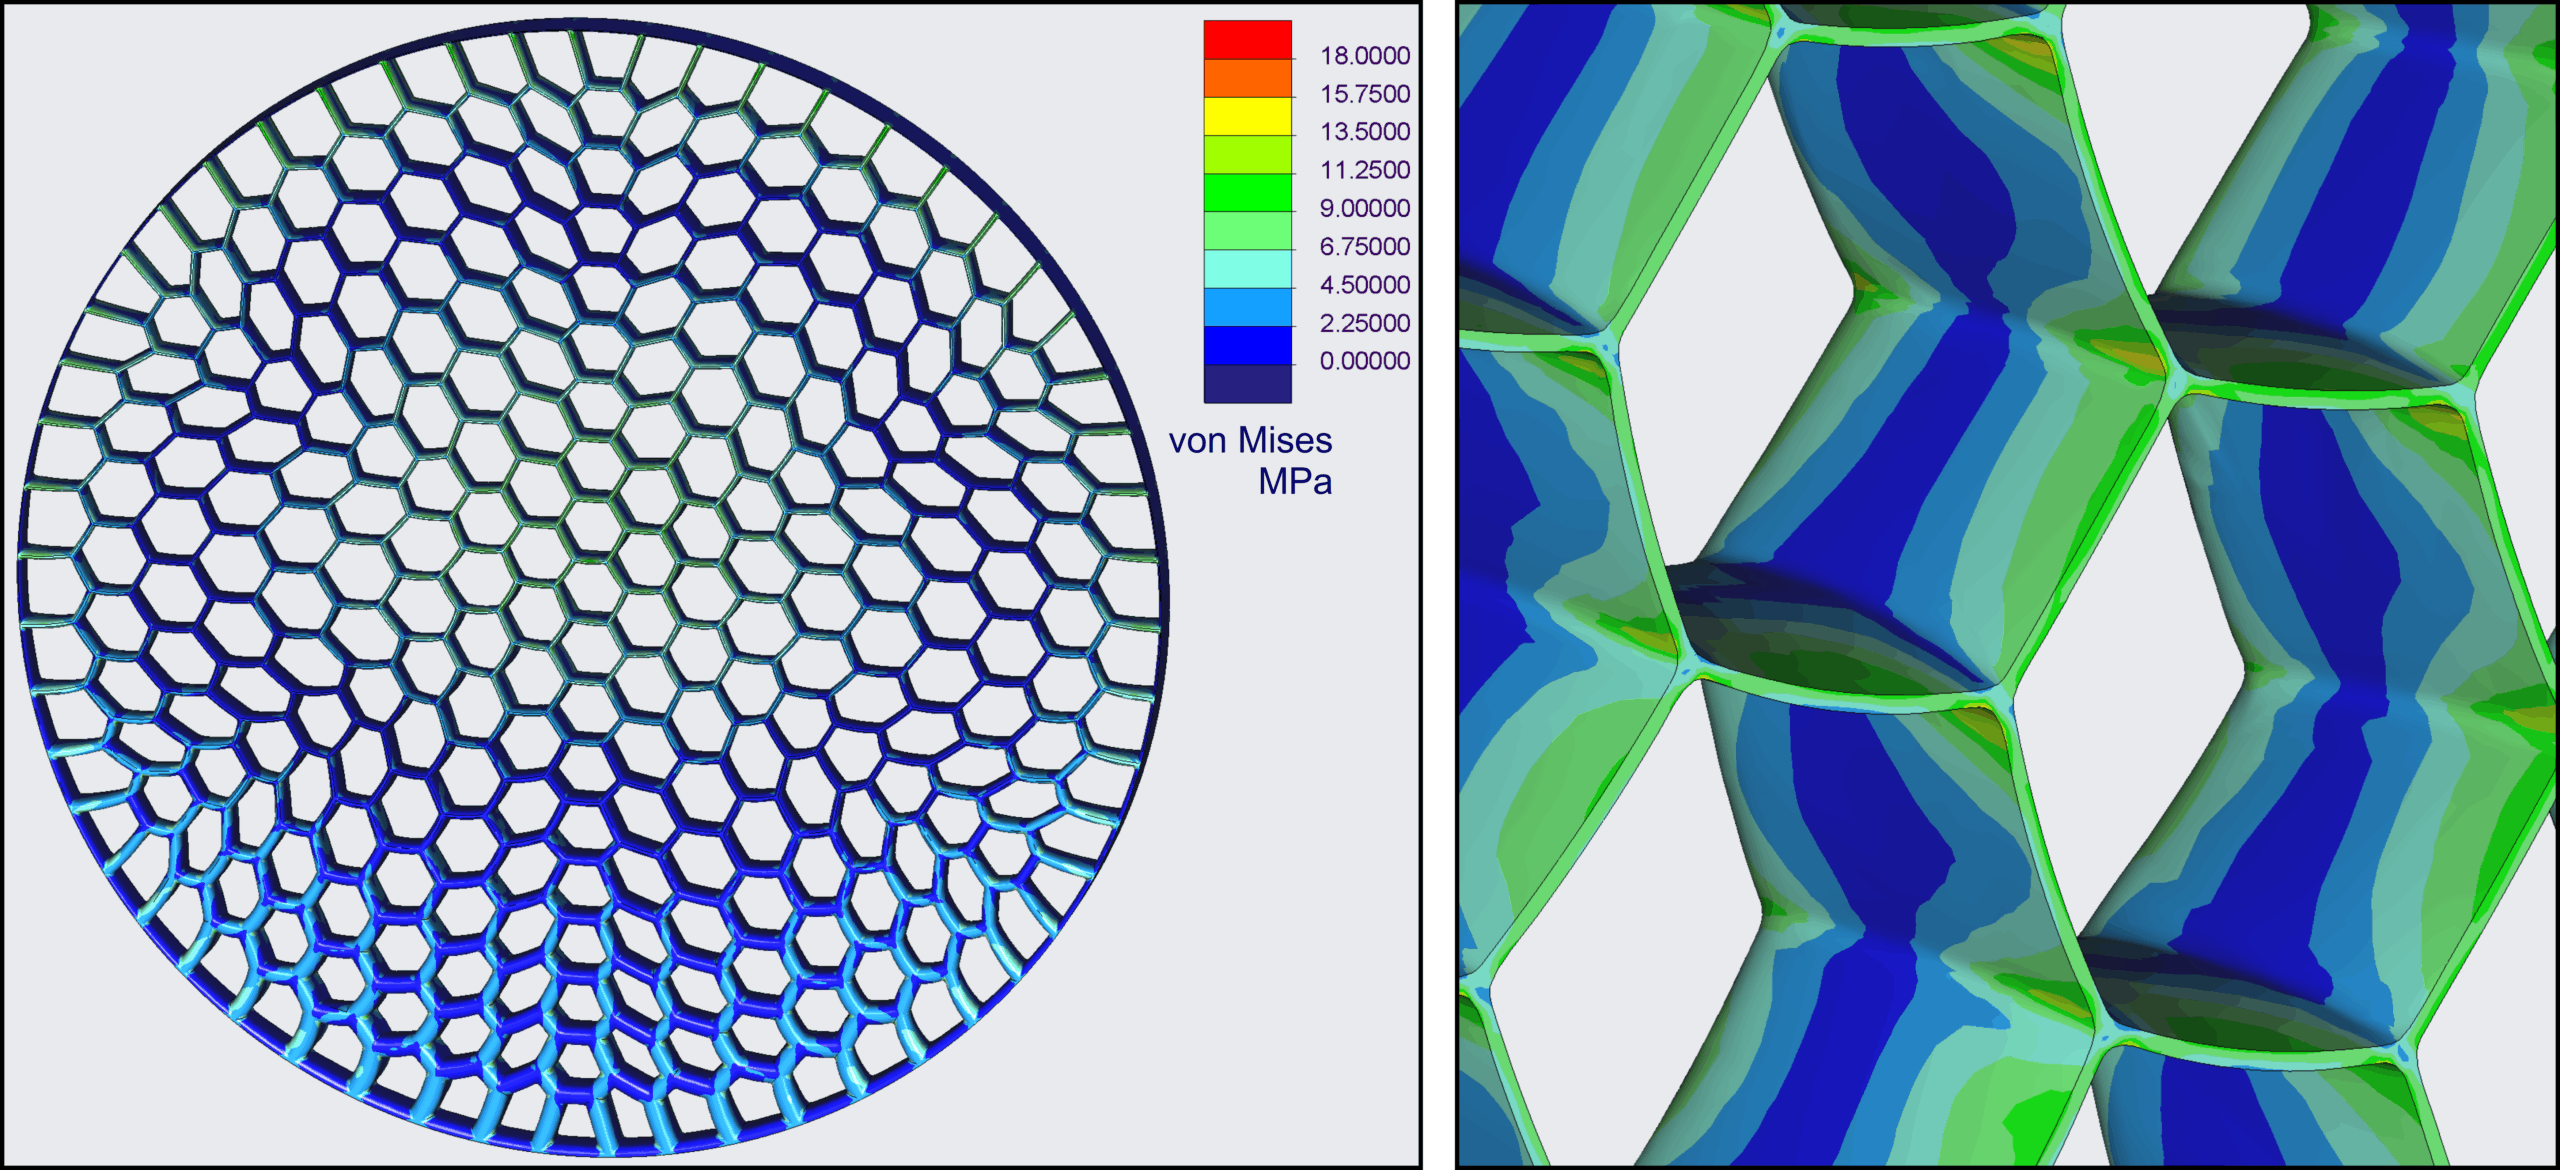Select the 4.50000 scale label
The height and width of the screenshot is (1170, 2560).
click(1364, 285)
